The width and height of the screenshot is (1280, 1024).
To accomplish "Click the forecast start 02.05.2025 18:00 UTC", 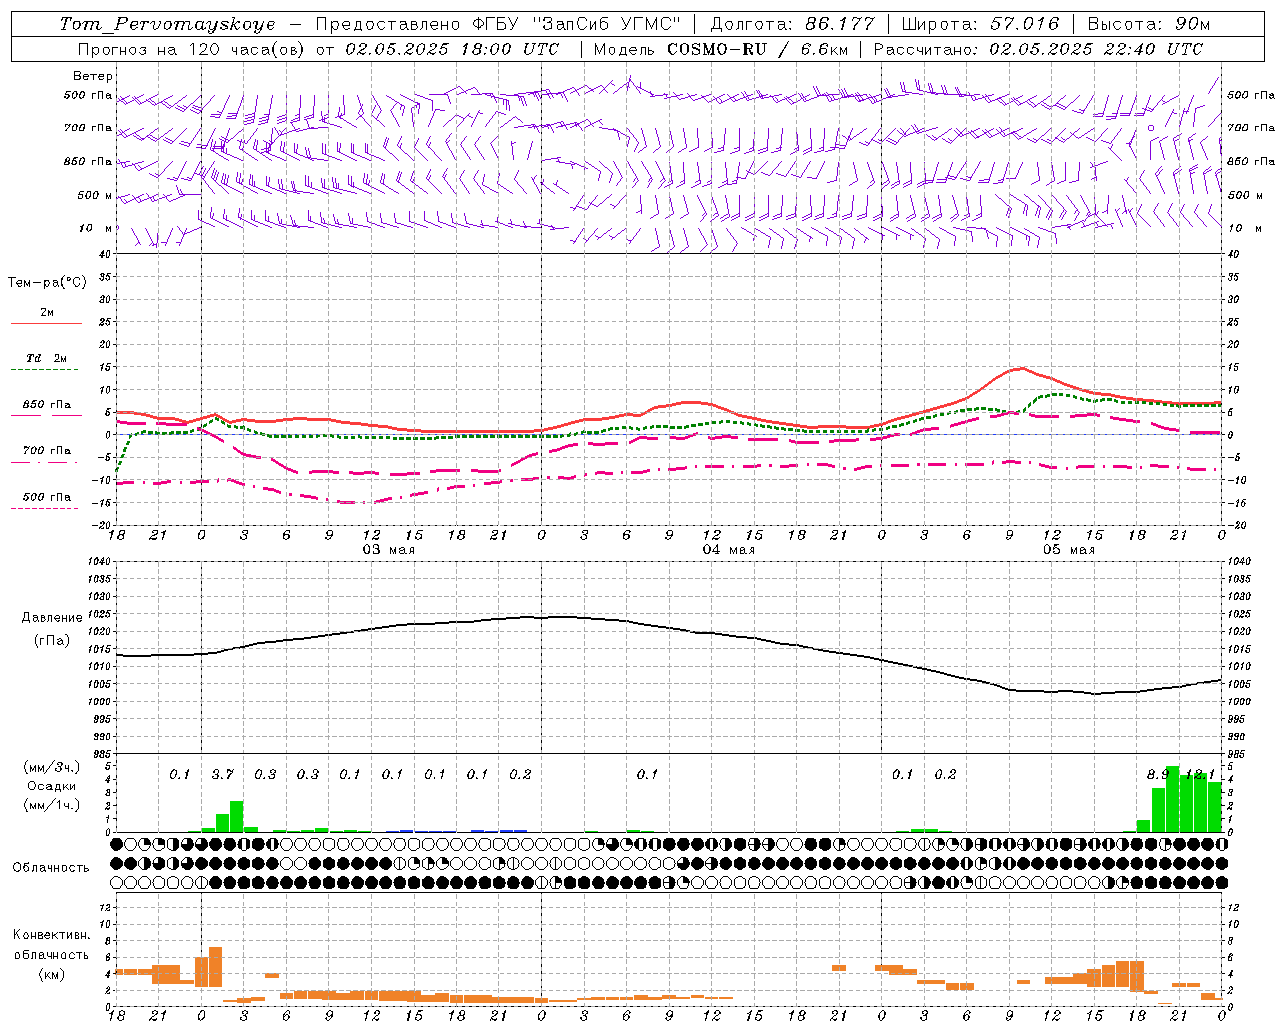I will tap(452, 49).
